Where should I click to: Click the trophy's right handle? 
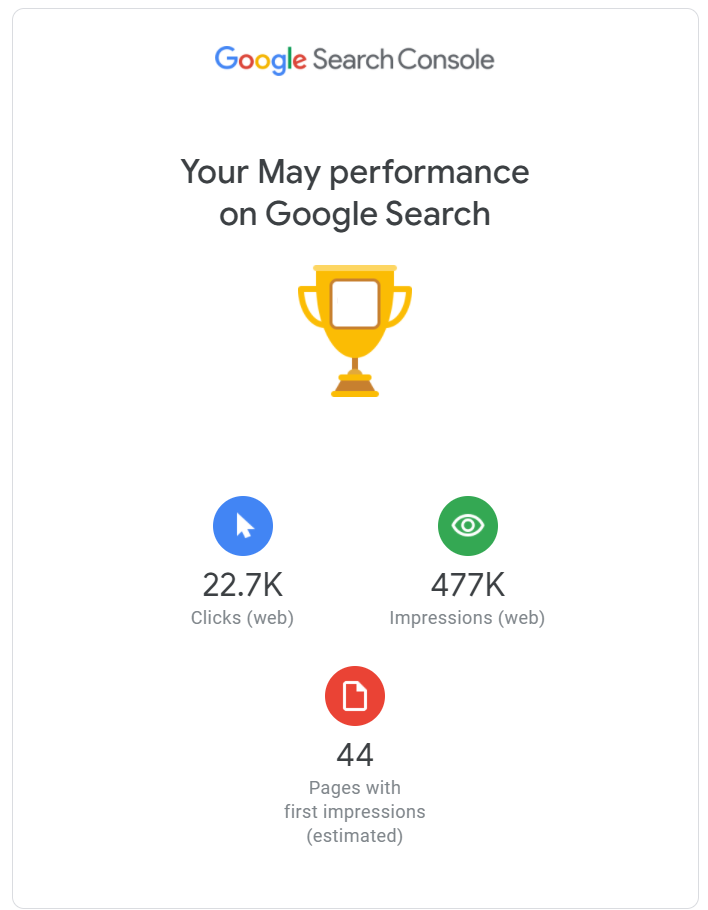(x=400, y=306)
